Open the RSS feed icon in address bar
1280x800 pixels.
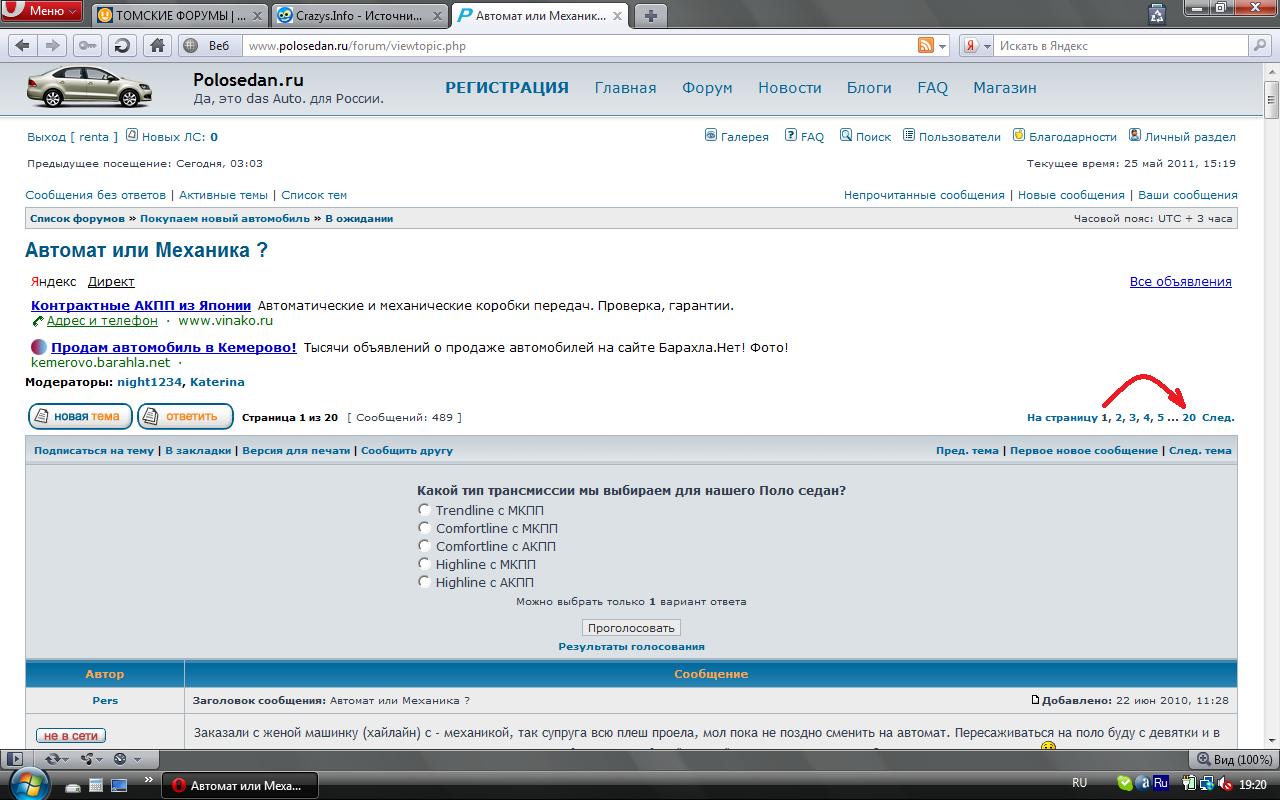[x=925, y=45]
